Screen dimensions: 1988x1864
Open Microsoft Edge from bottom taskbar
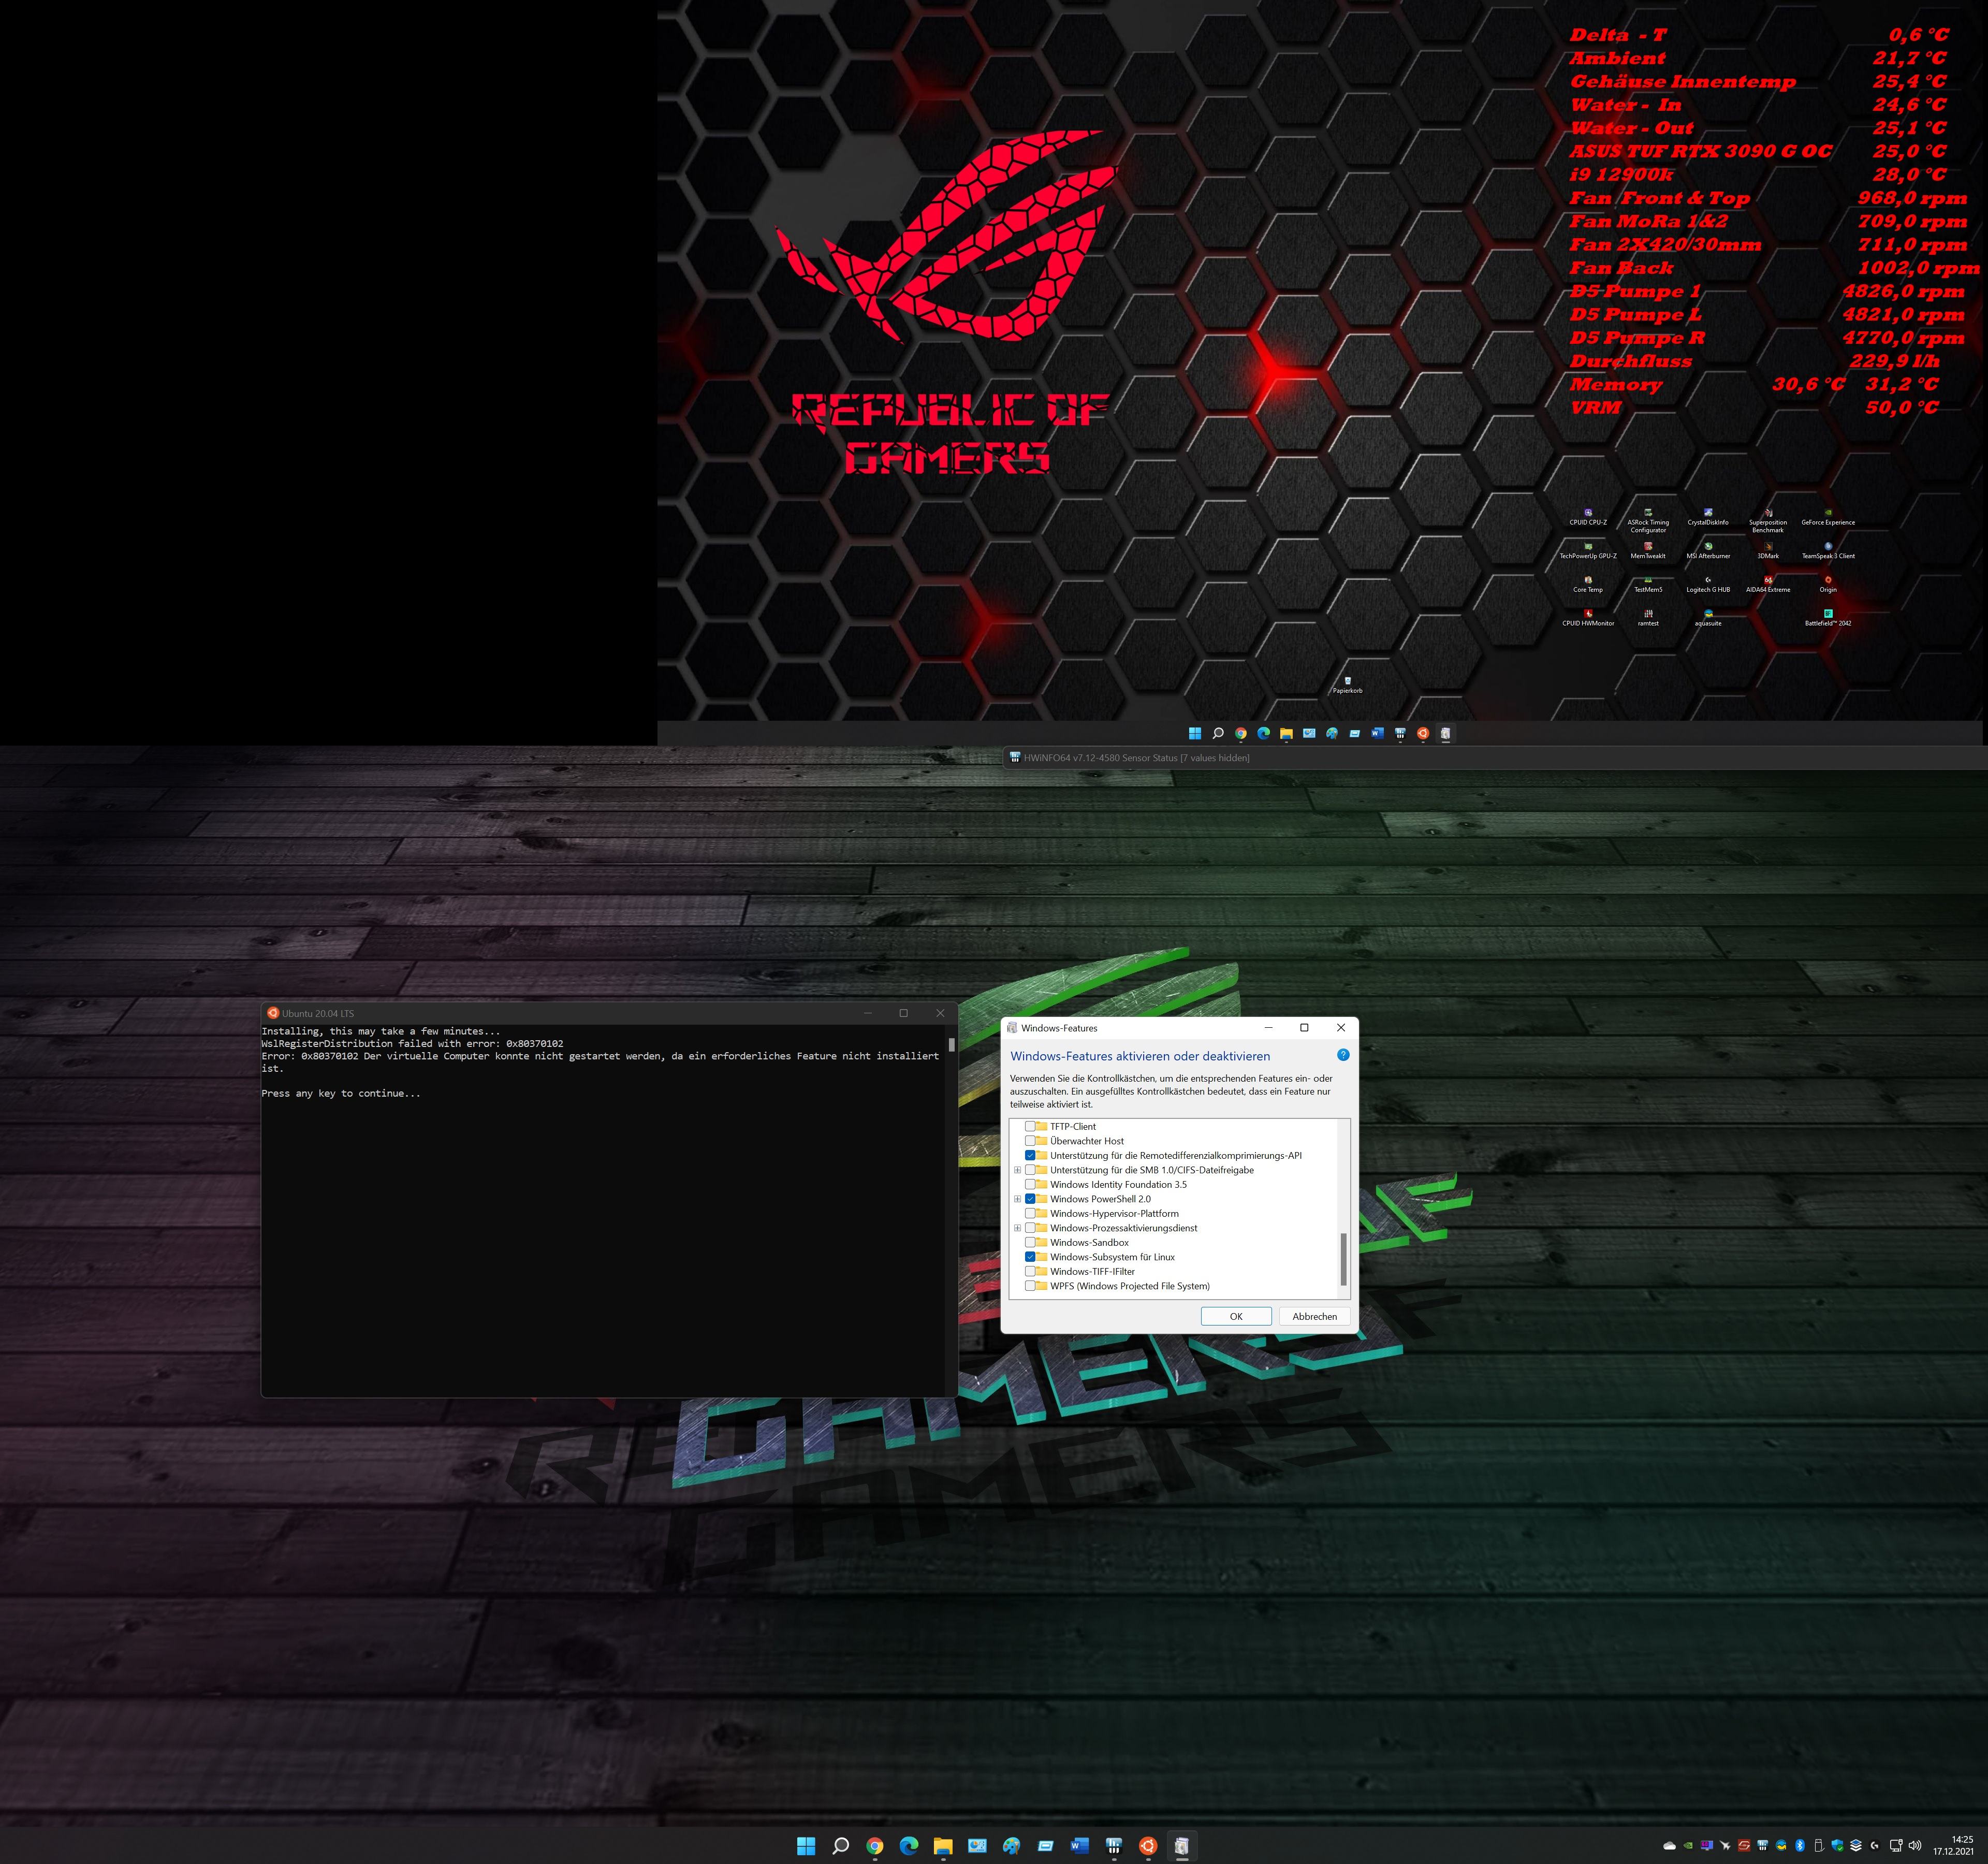tap(909, 1846)
